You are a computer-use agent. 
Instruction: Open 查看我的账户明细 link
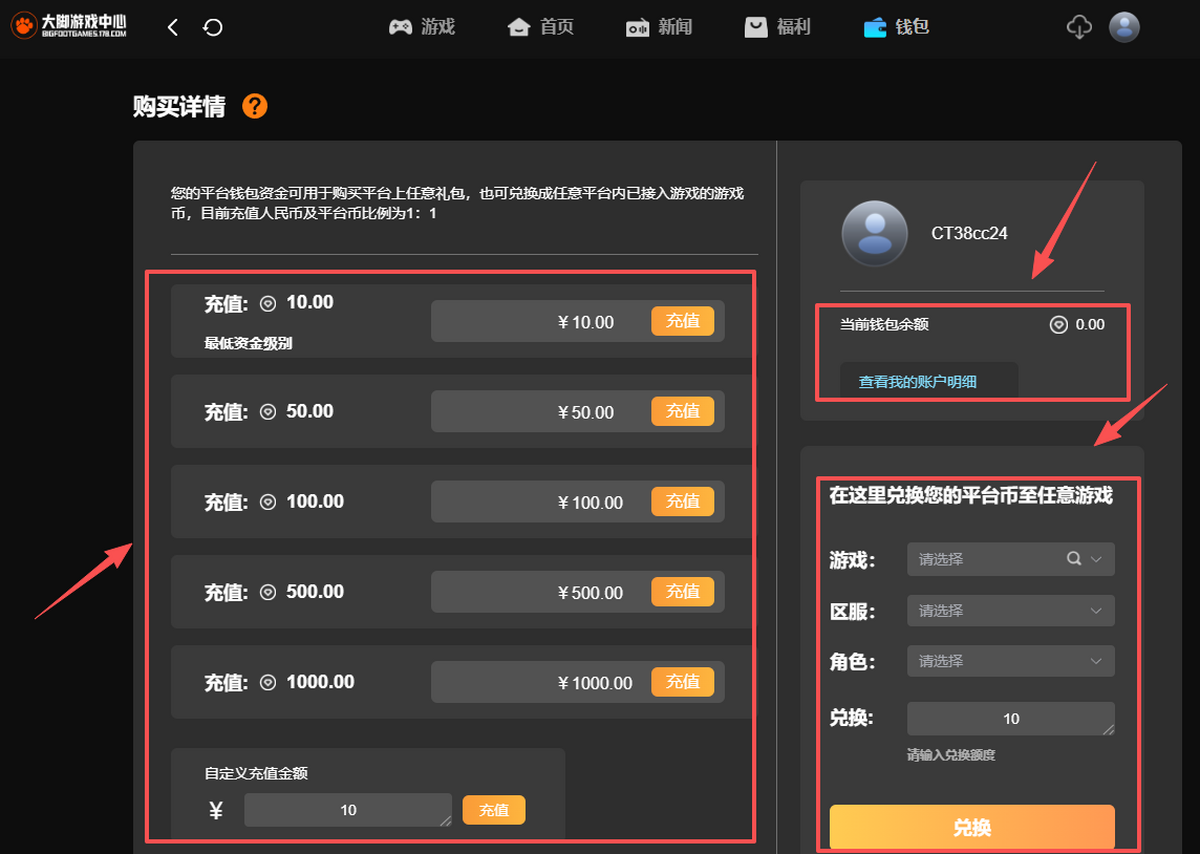917,382
